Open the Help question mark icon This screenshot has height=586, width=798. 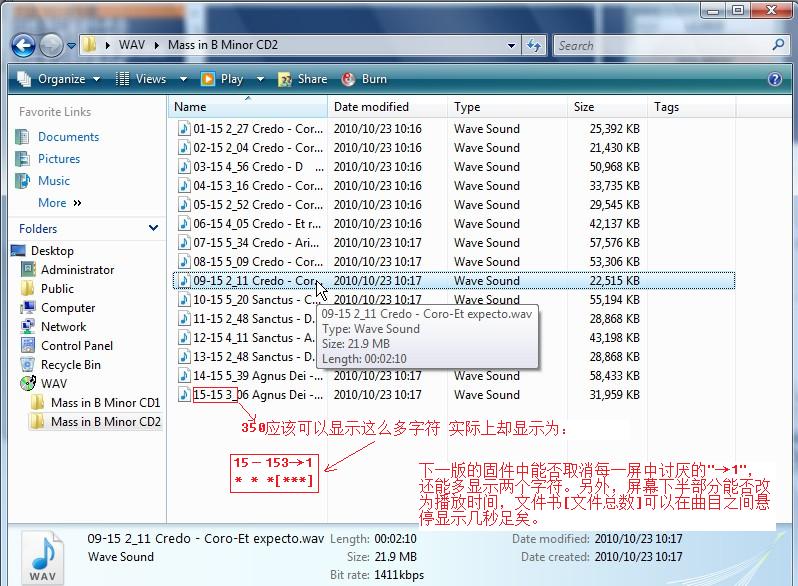[x=775, y=79]
